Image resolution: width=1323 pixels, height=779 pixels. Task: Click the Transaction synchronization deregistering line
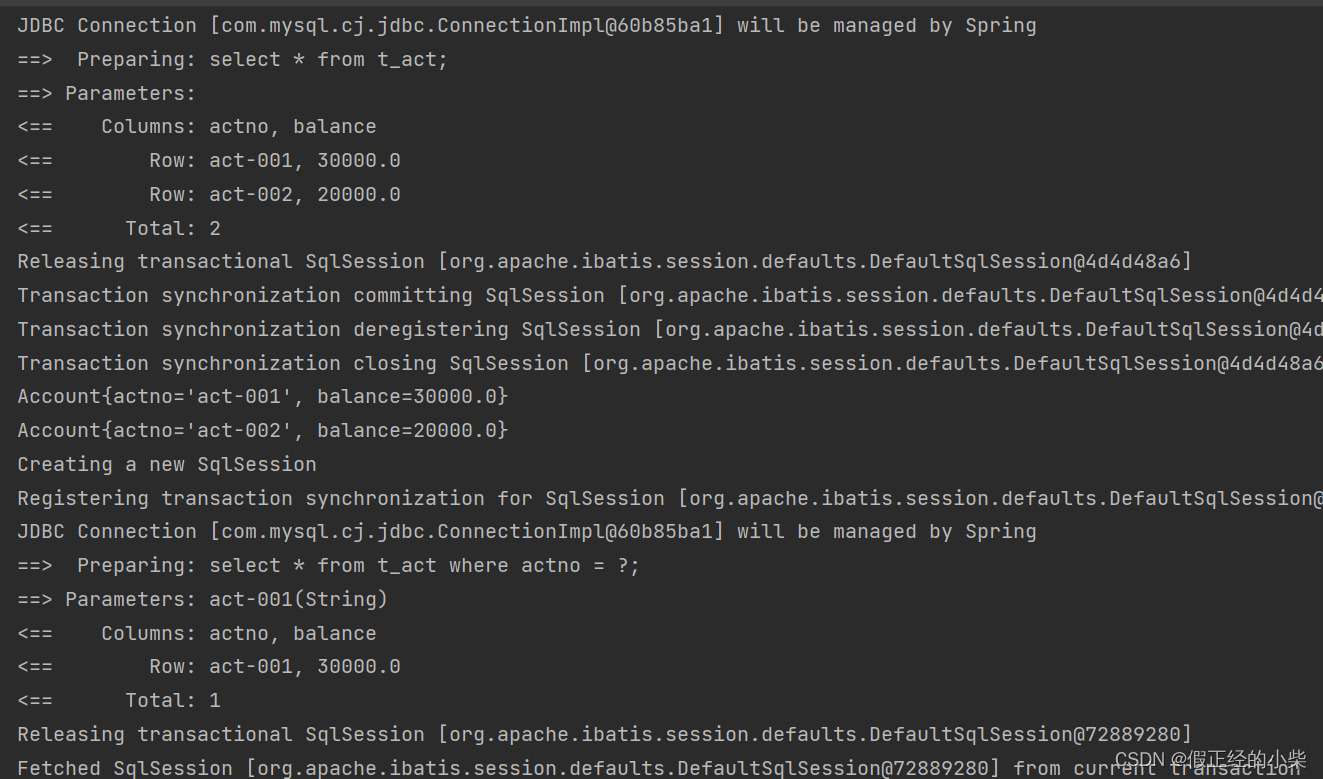(x=670, y=330)
